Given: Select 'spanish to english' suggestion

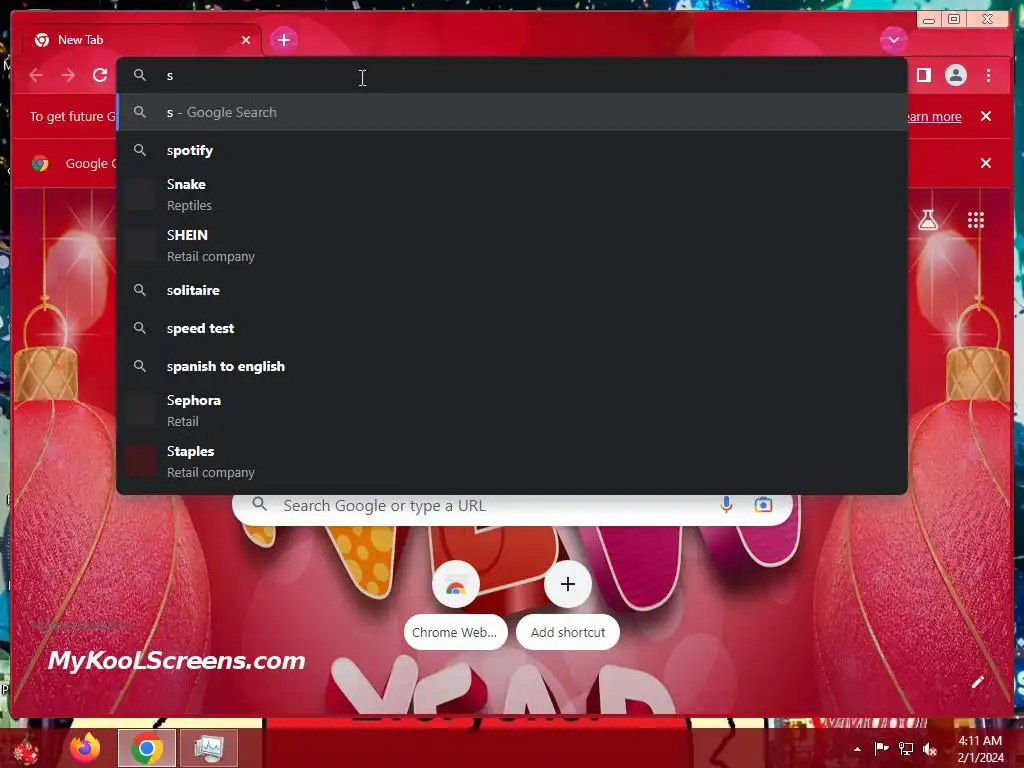Looking at the screenshot, I should (511, 366).
